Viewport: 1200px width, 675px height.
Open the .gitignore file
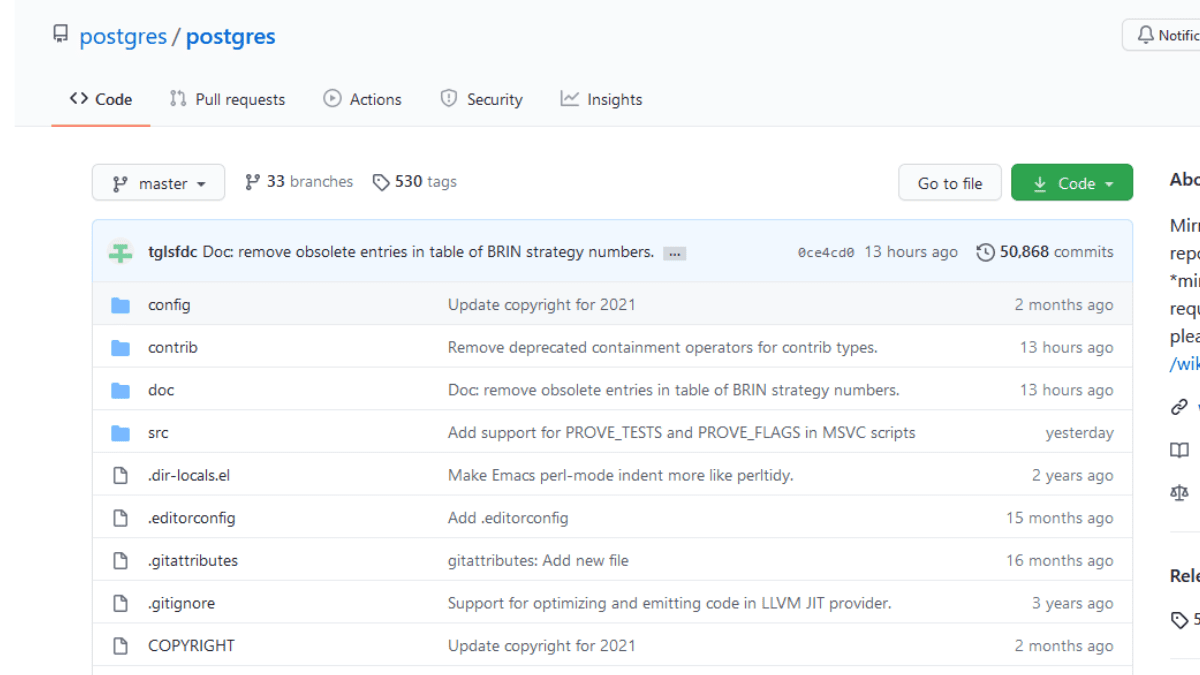(181, 604)
